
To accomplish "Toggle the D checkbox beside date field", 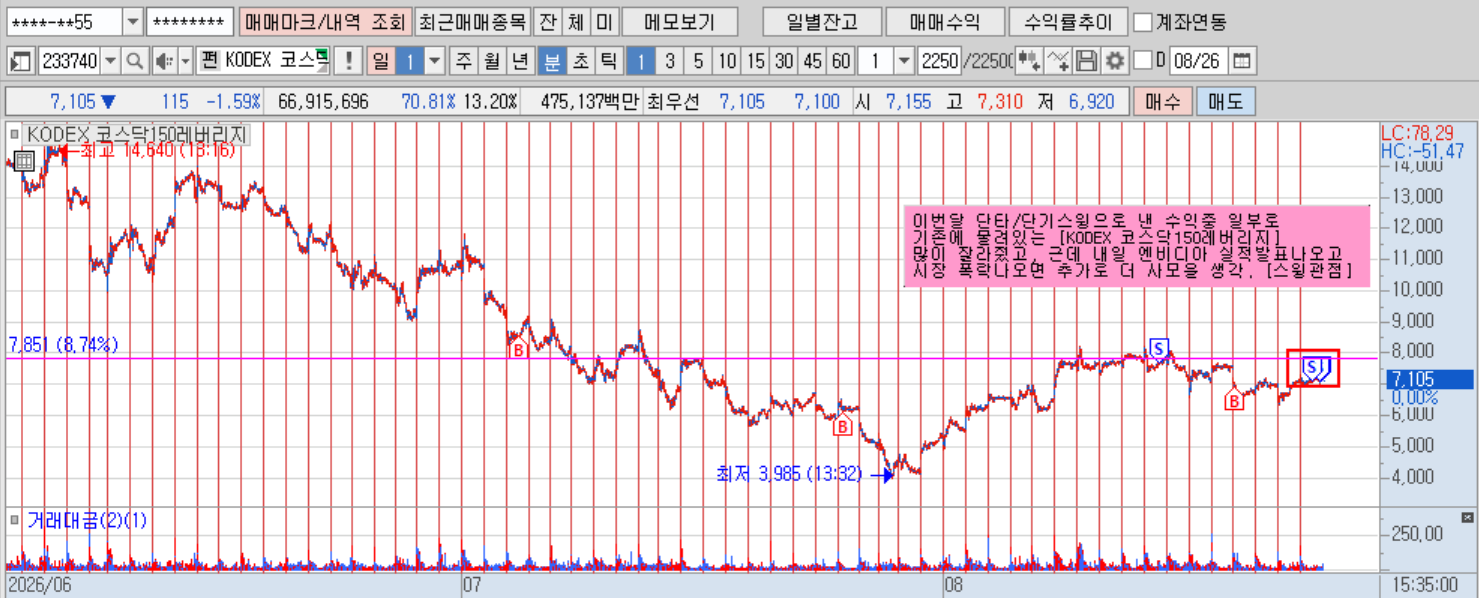I will point(1143,62).
